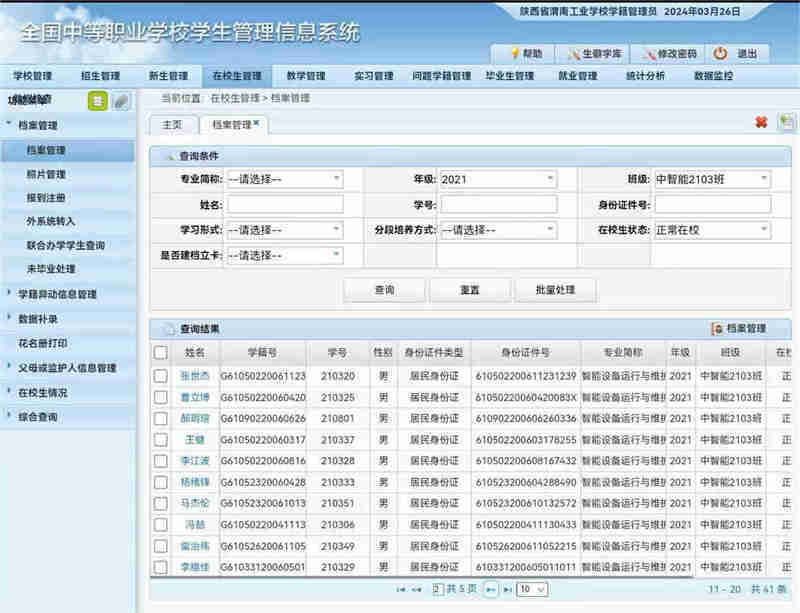Go to the next page of results

tap(491, 590)
